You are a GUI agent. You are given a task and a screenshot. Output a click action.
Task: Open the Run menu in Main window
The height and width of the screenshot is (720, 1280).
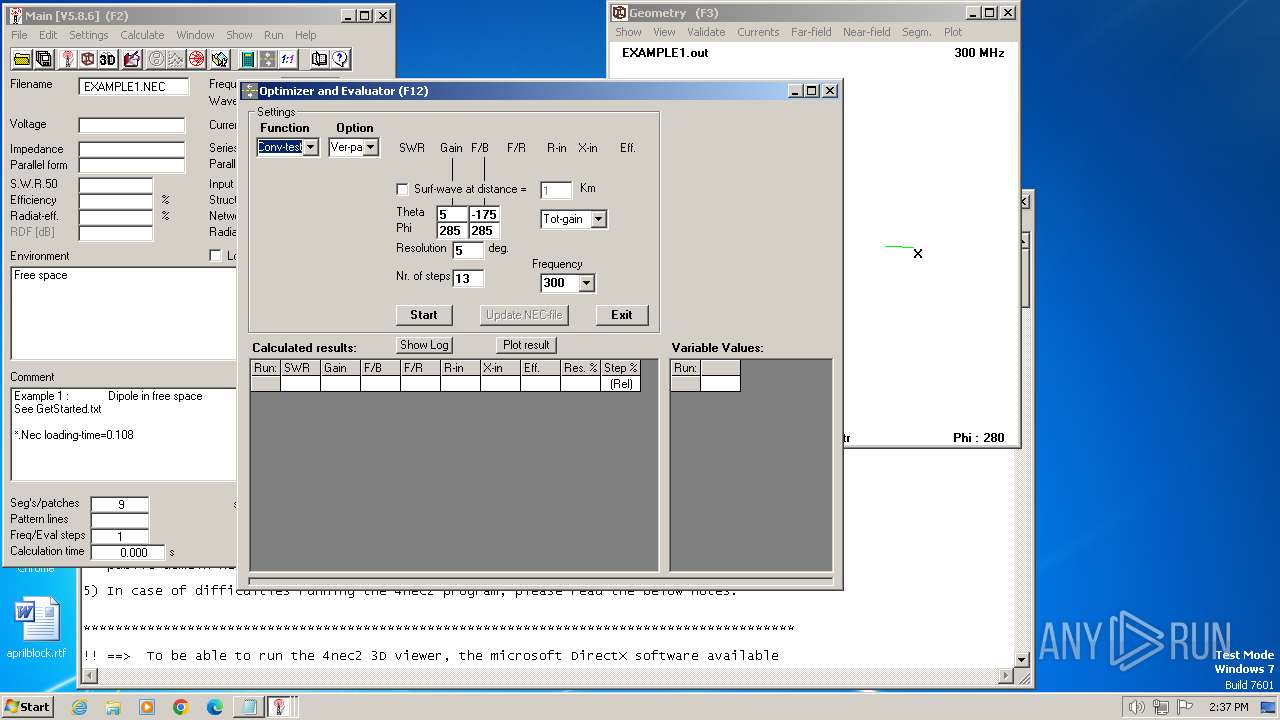click(x=273, y=35)
